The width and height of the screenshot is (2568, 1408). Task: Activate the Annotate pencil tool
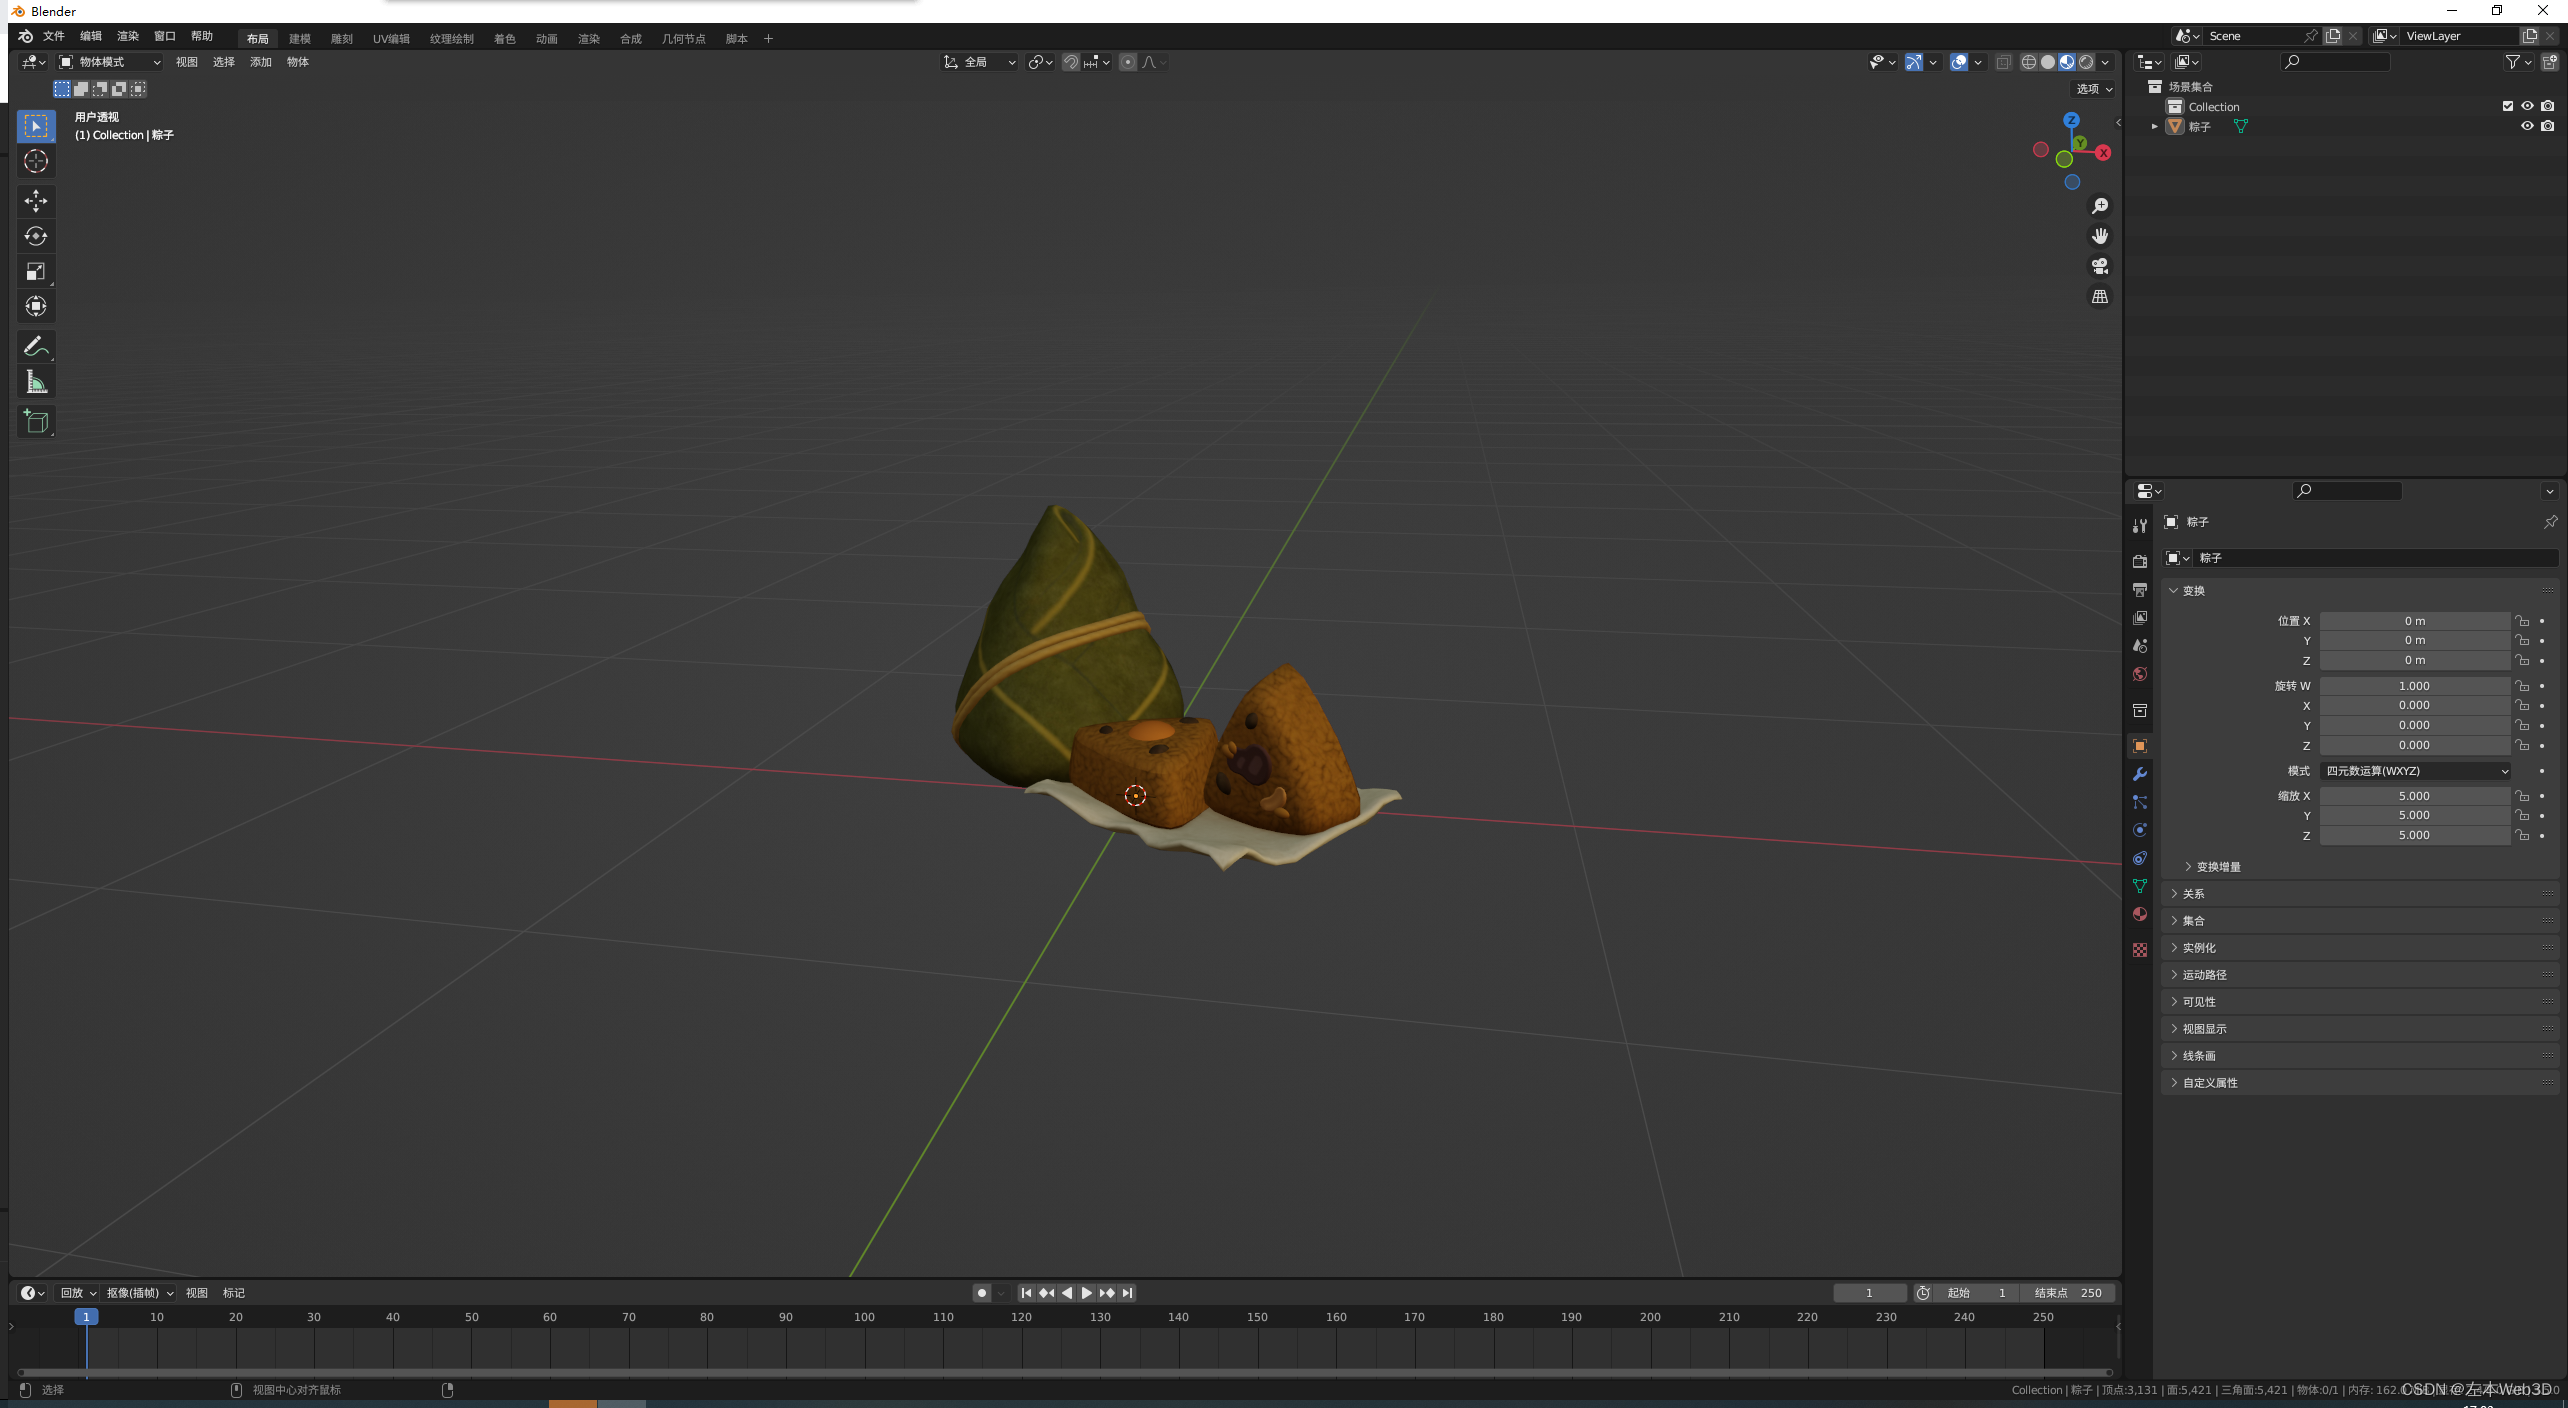tap(36, 347)
